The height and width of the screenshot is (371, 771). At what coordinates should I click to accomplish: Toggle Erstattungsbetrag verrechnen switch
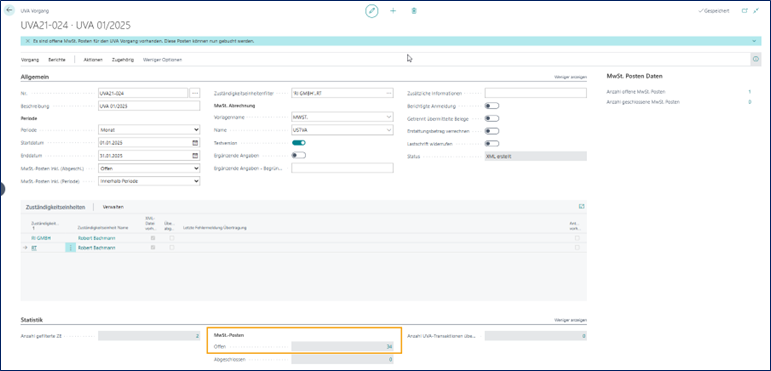492,131
